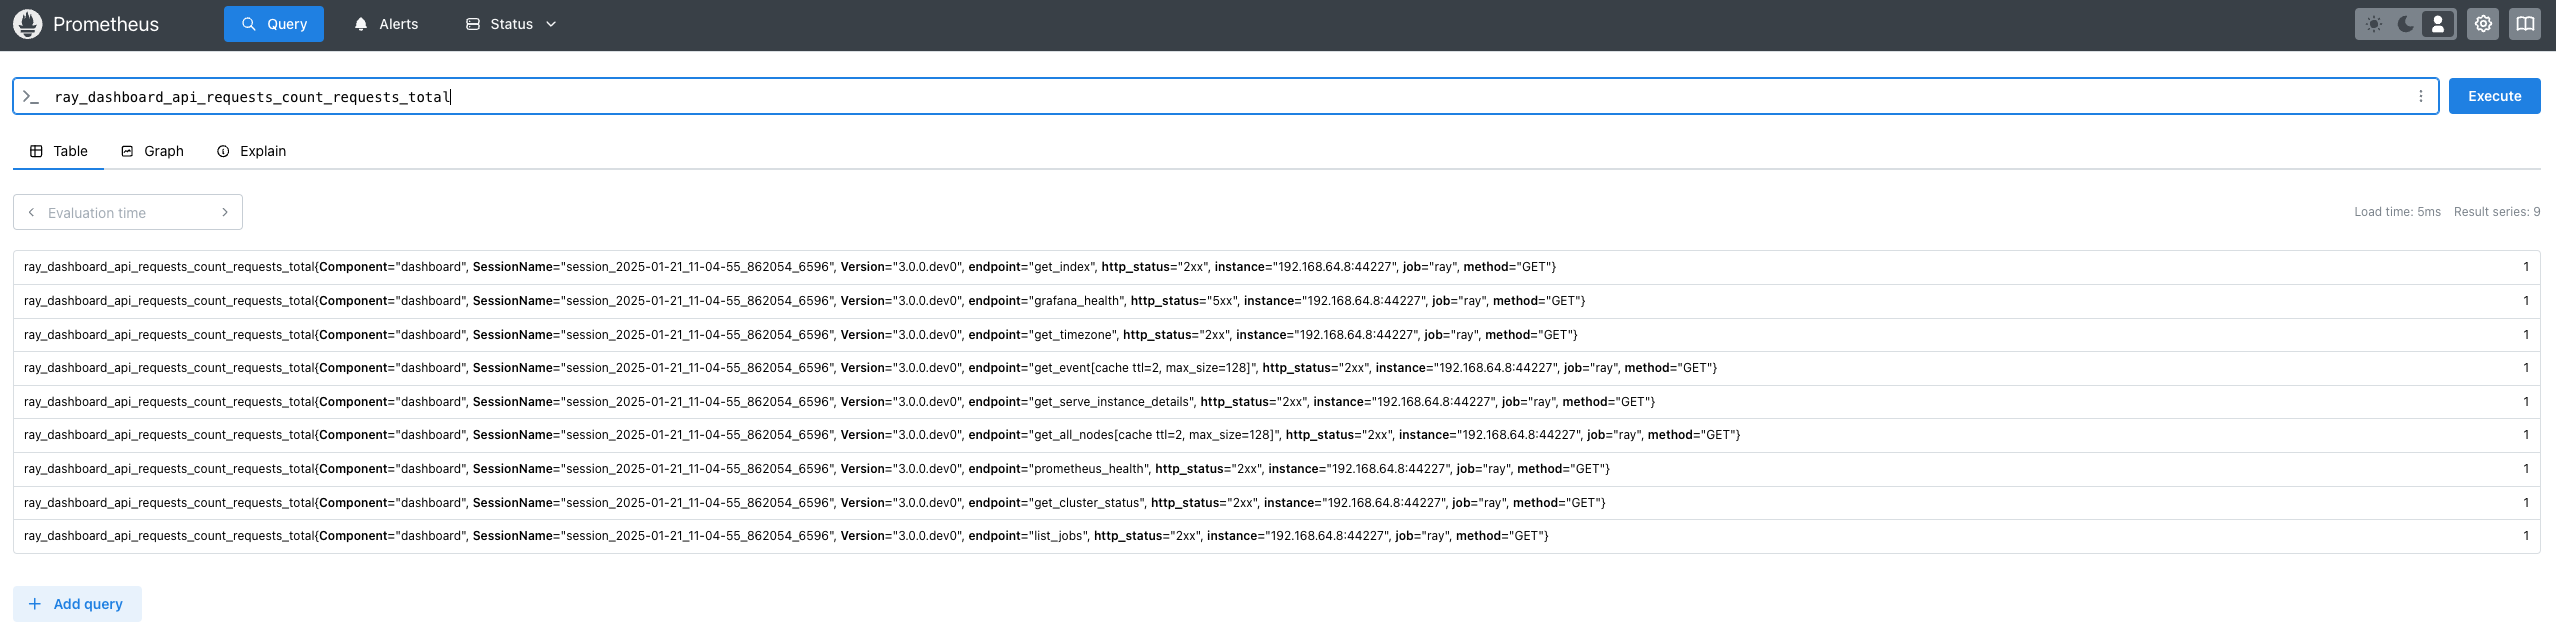Click the Result series: 9 text
This screenshot has height=623, width=2556.
(x=2496, y=212)
